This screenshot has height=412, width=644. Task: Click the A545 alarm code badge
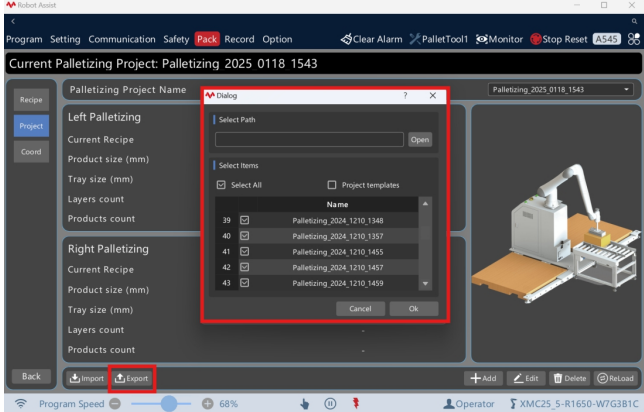pos(607,39)
